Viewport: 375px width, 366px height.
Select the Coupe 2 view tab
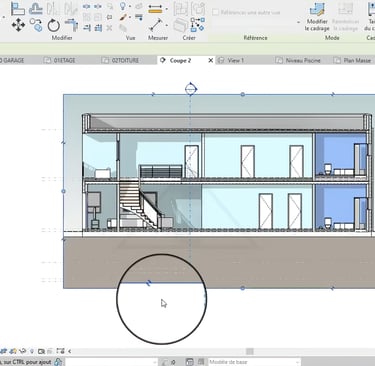[x=181, y=60]
